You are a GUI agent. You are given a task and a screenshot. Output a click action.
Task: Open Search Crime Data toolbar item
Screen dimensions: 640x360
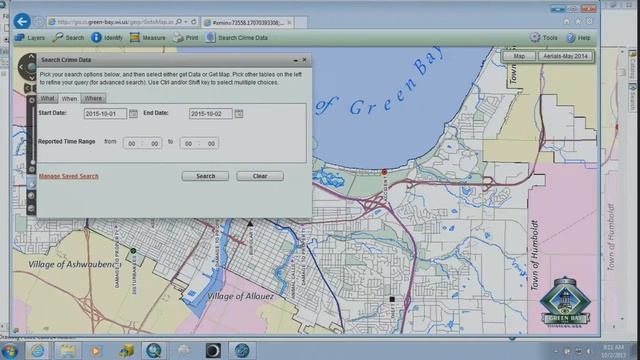pos(237,38)
